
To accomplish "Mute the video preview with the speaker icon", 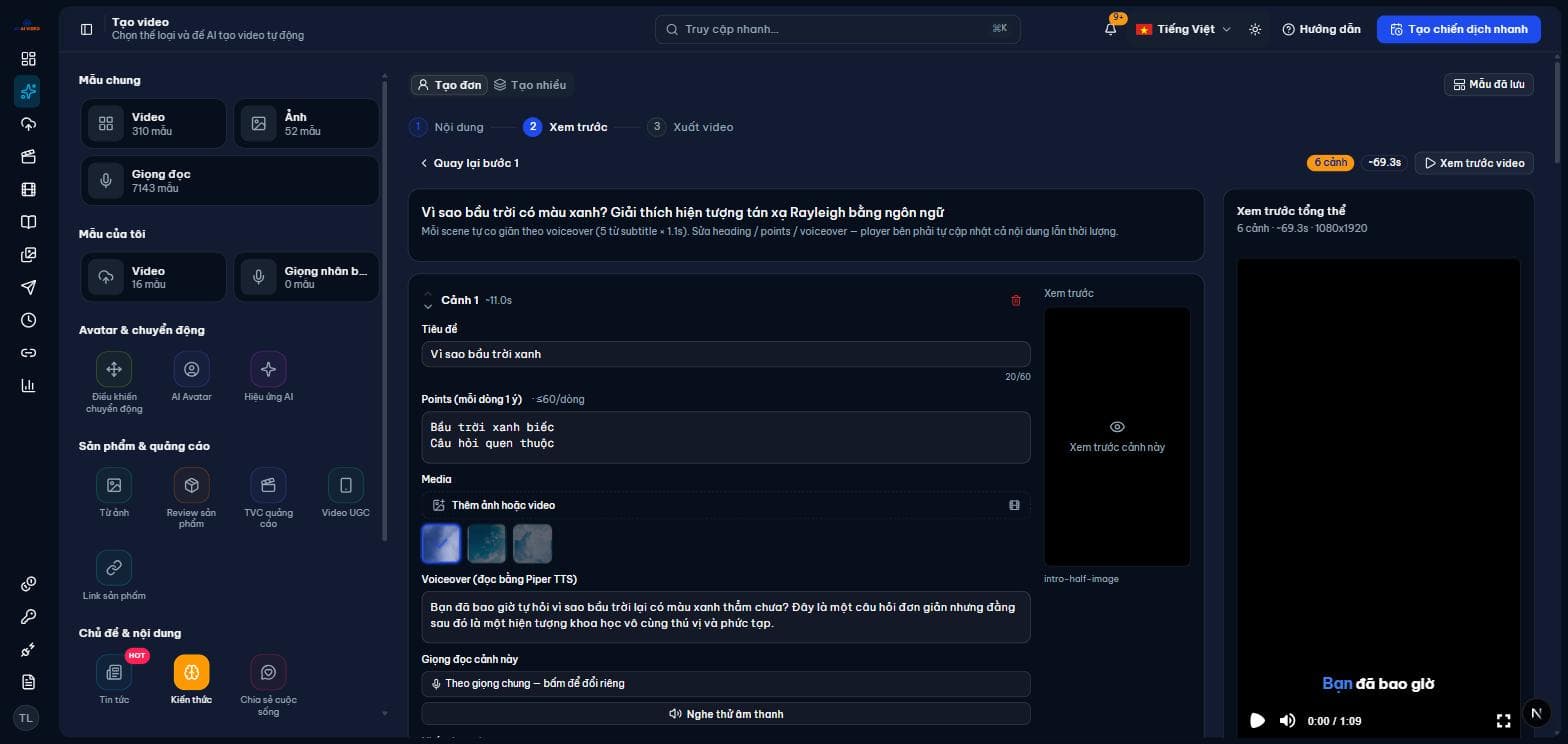I will point(1287,721).
